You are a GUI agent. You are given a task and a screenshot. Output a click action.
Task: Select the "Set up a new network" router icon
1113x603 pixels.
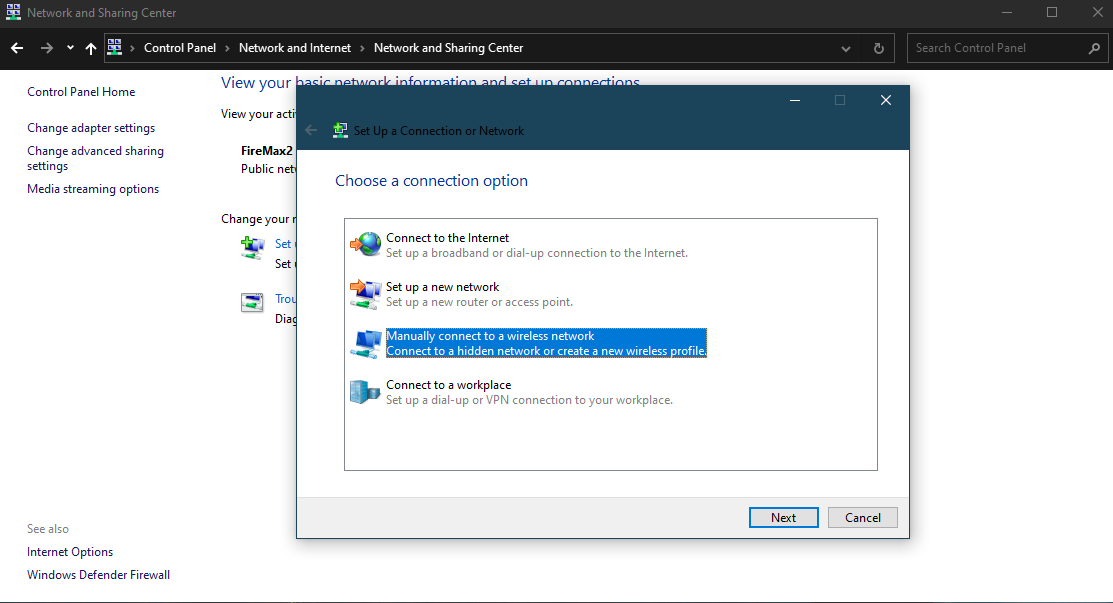[x=365, y=292]
